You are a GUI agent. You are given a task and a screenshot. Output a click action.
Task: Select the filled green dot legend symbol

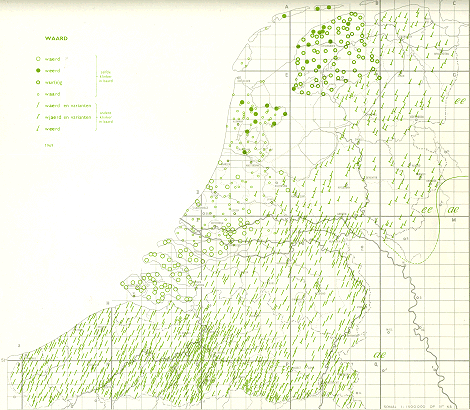(38, 71)
